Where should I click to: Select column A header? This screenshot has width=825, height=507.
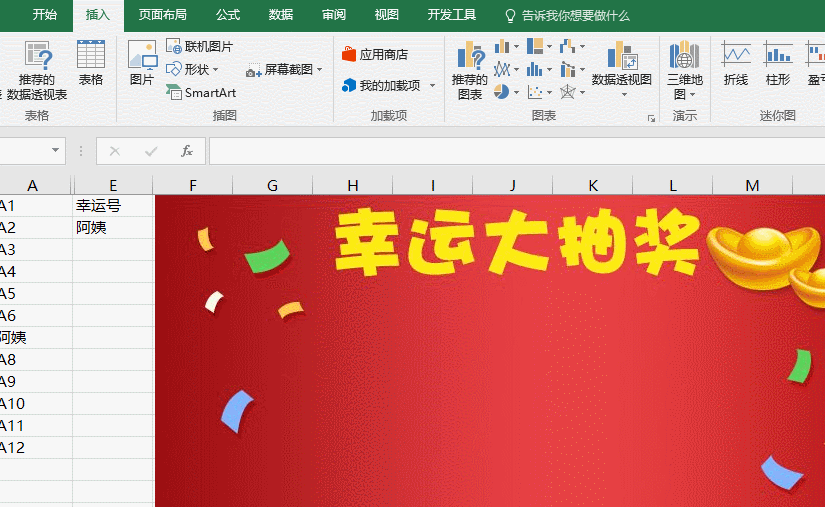click(33, 185)
